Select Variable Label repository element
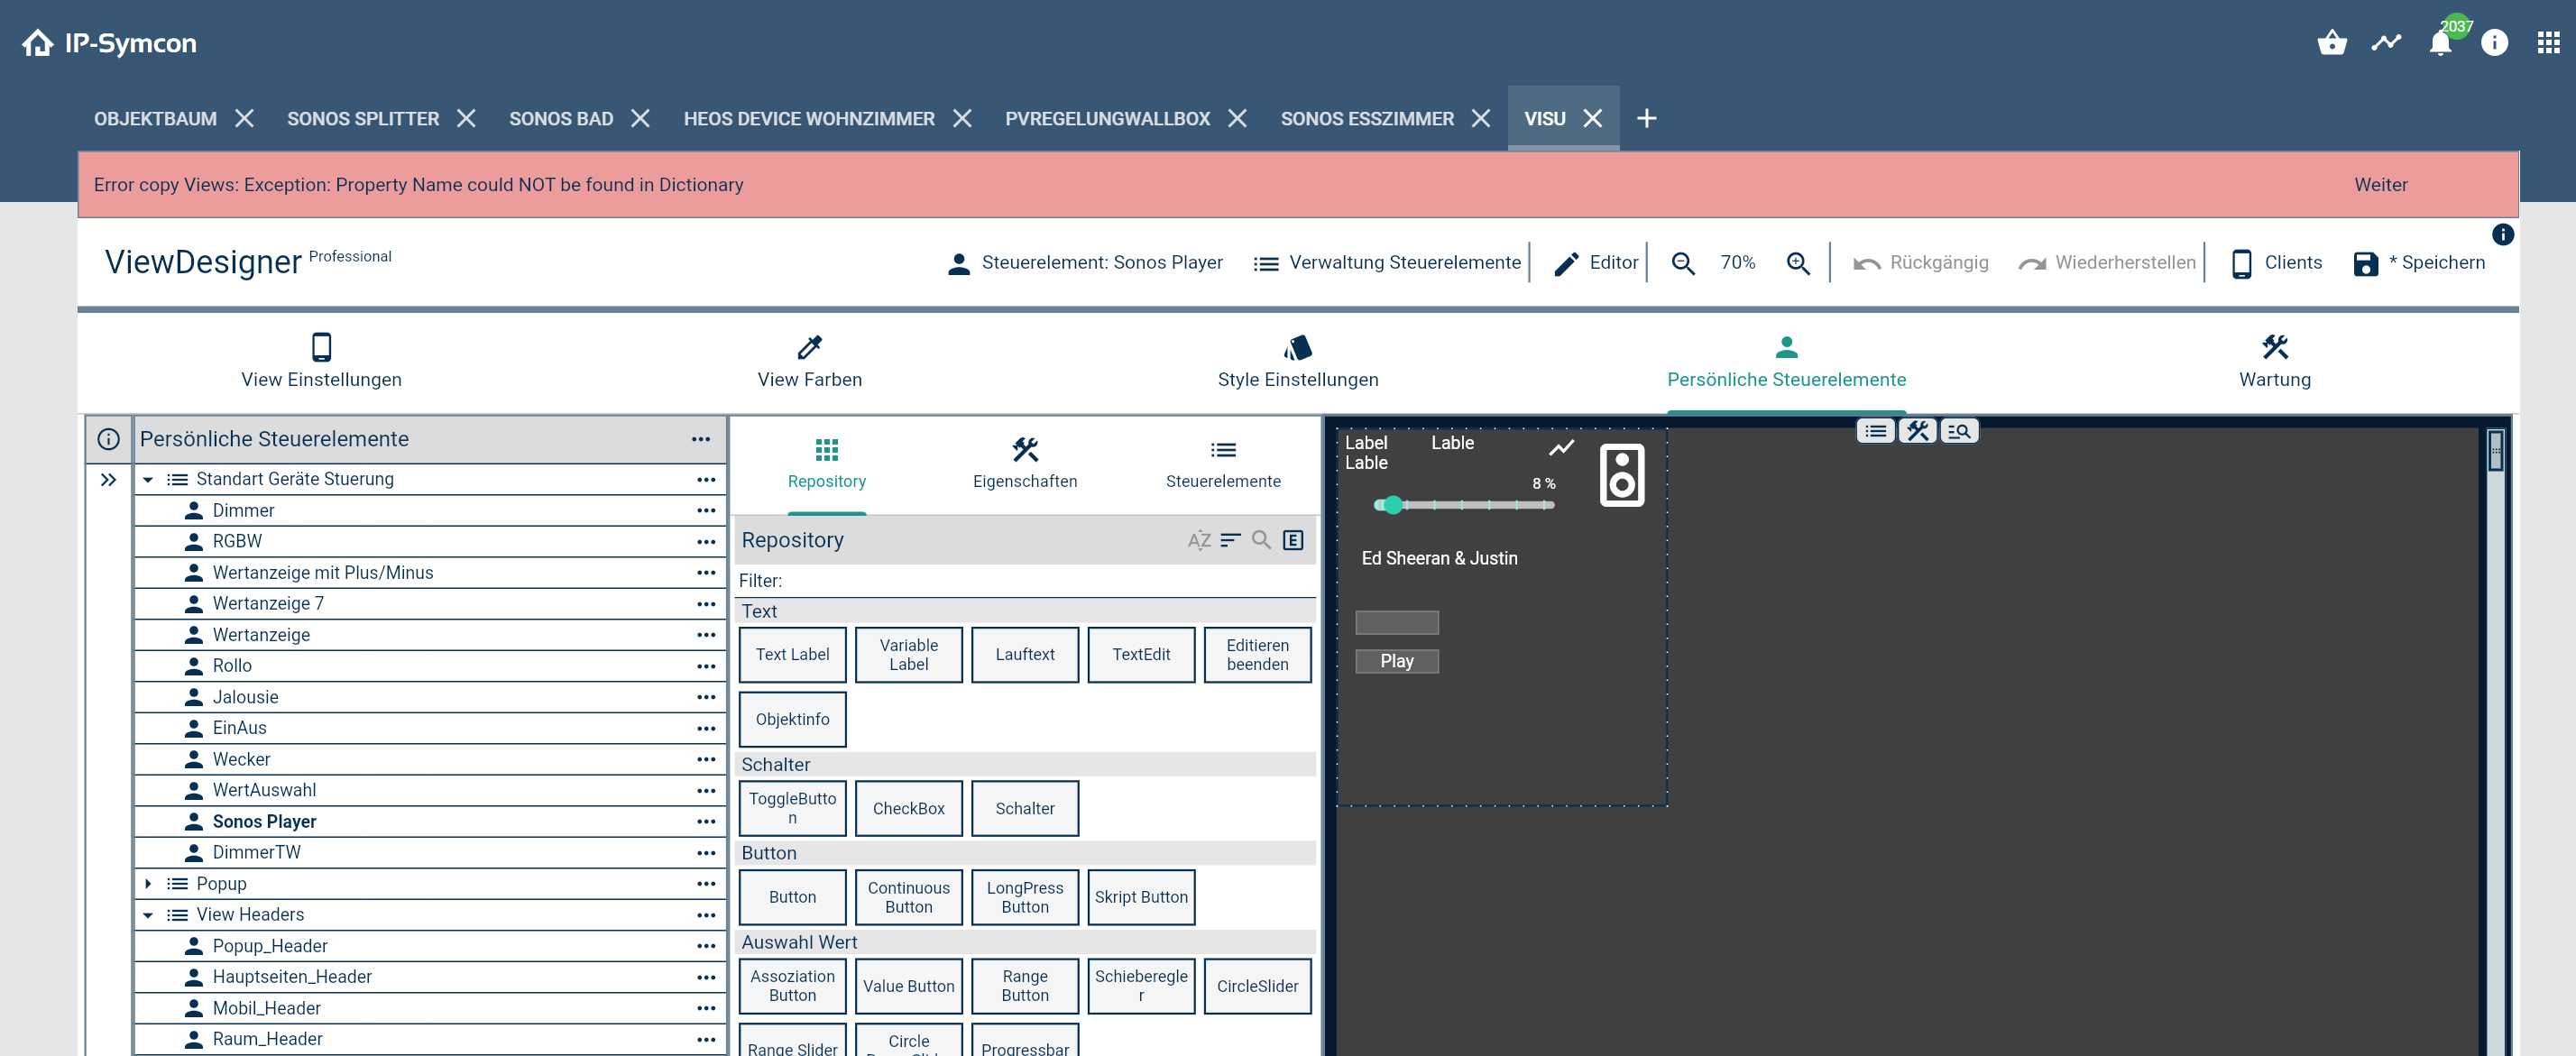 point(908,655)
